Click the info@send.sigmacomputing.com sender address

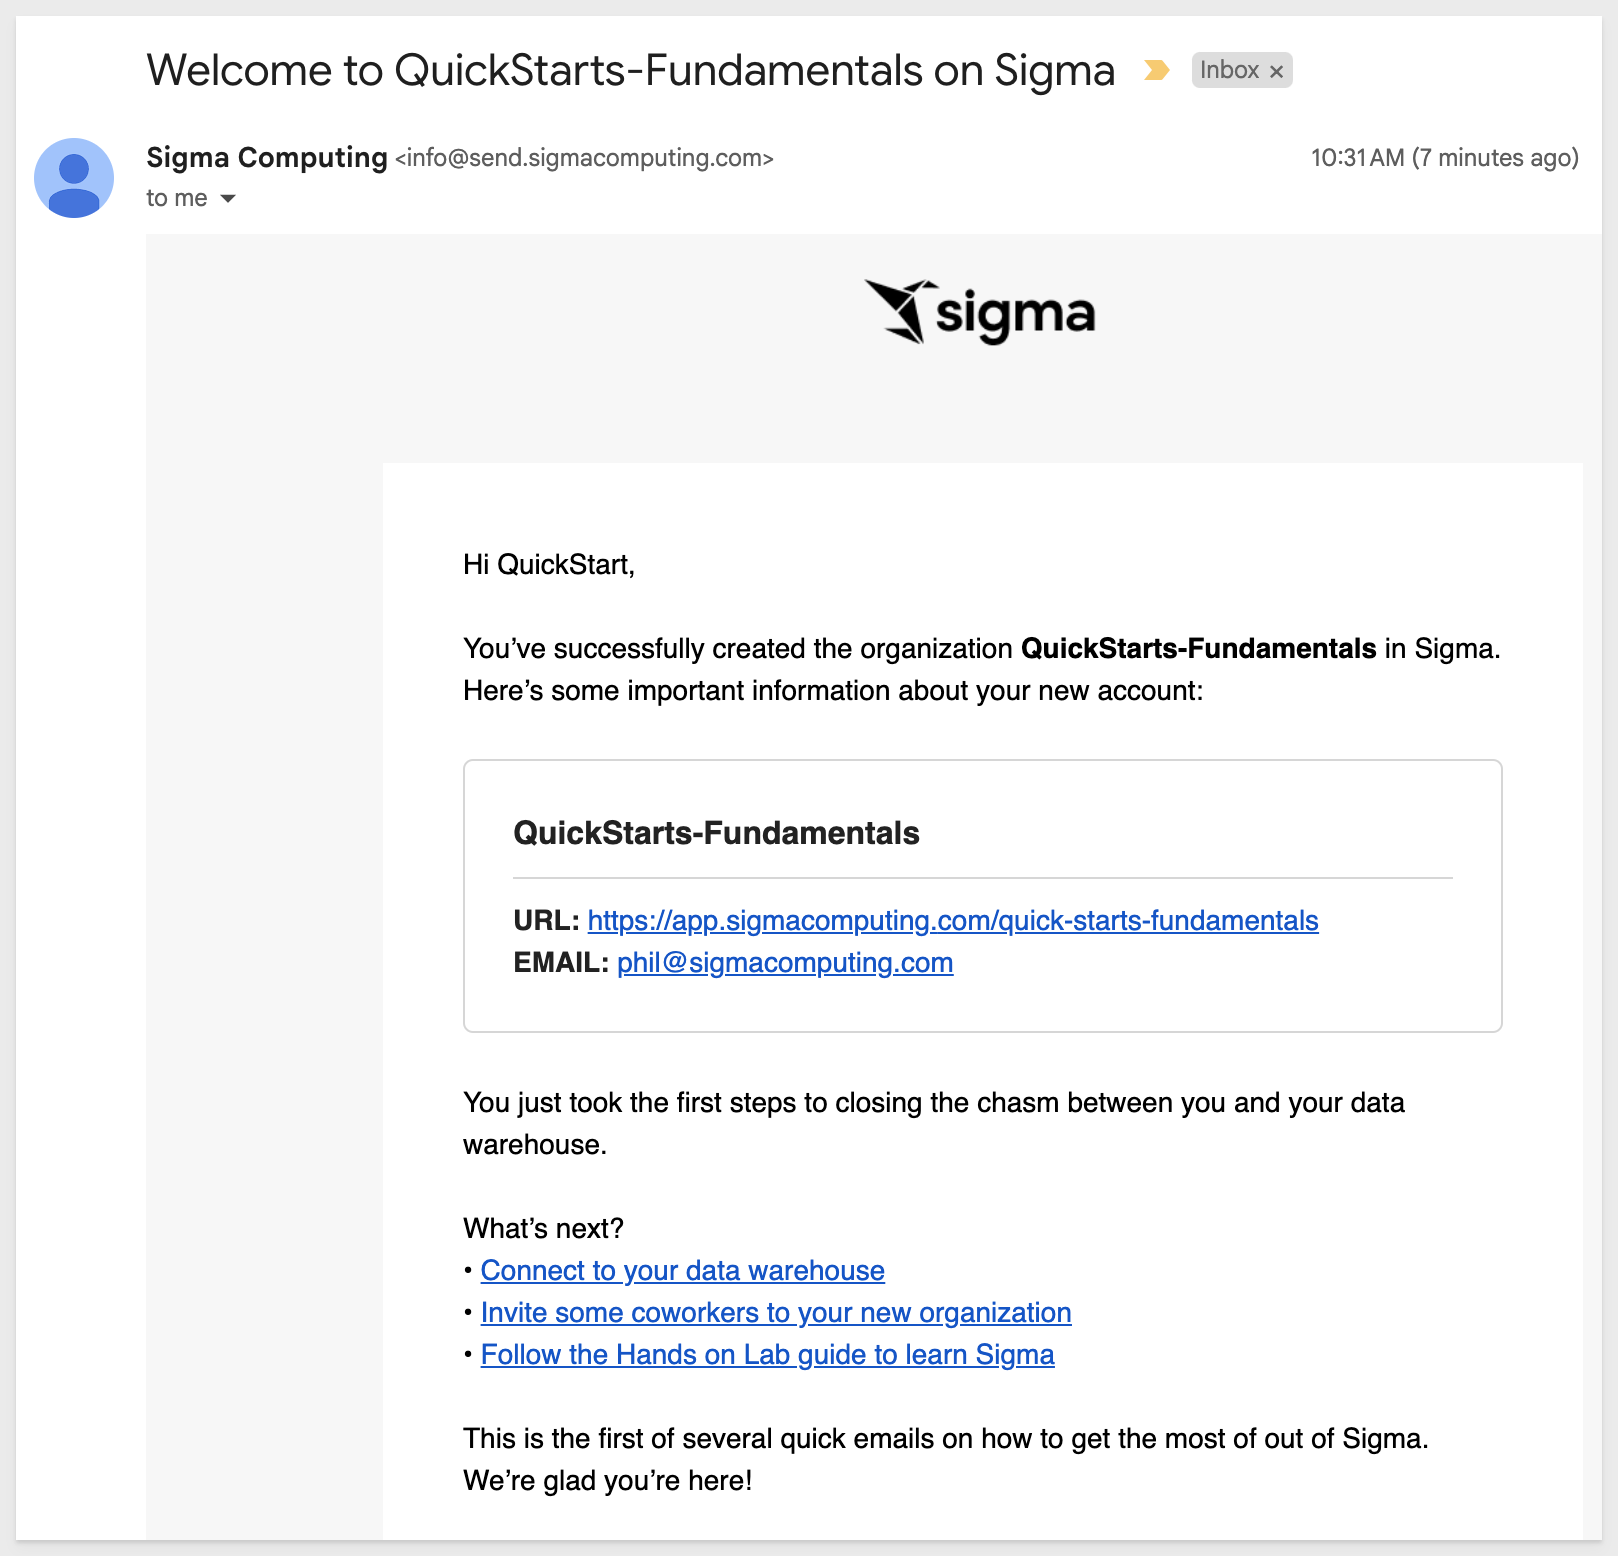coord(584,158)
